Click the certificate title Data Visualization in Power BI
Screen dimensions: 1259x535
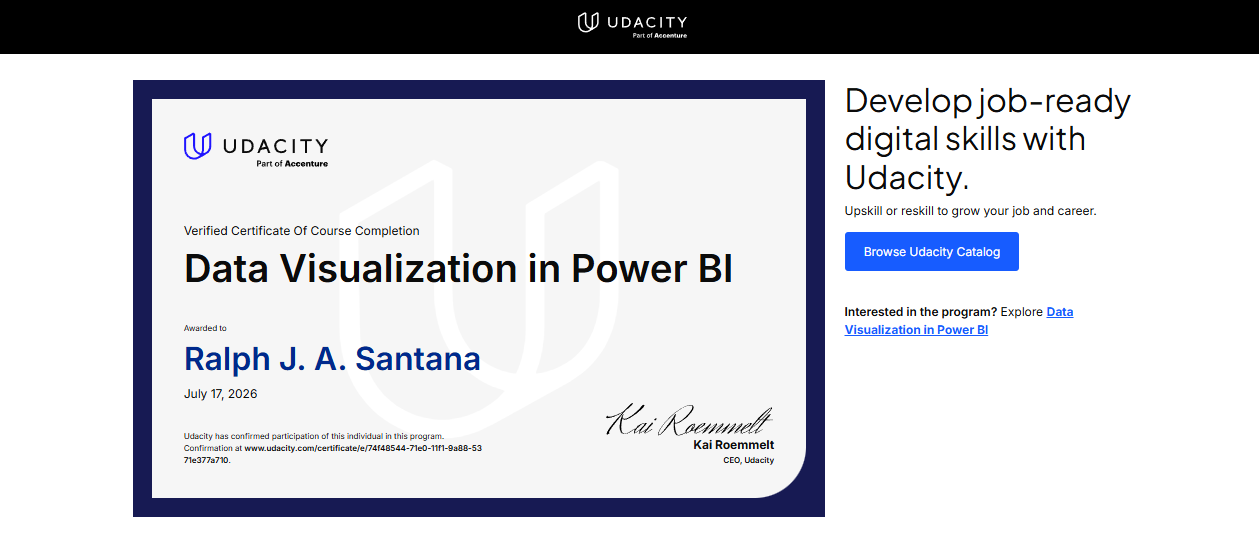458,268
